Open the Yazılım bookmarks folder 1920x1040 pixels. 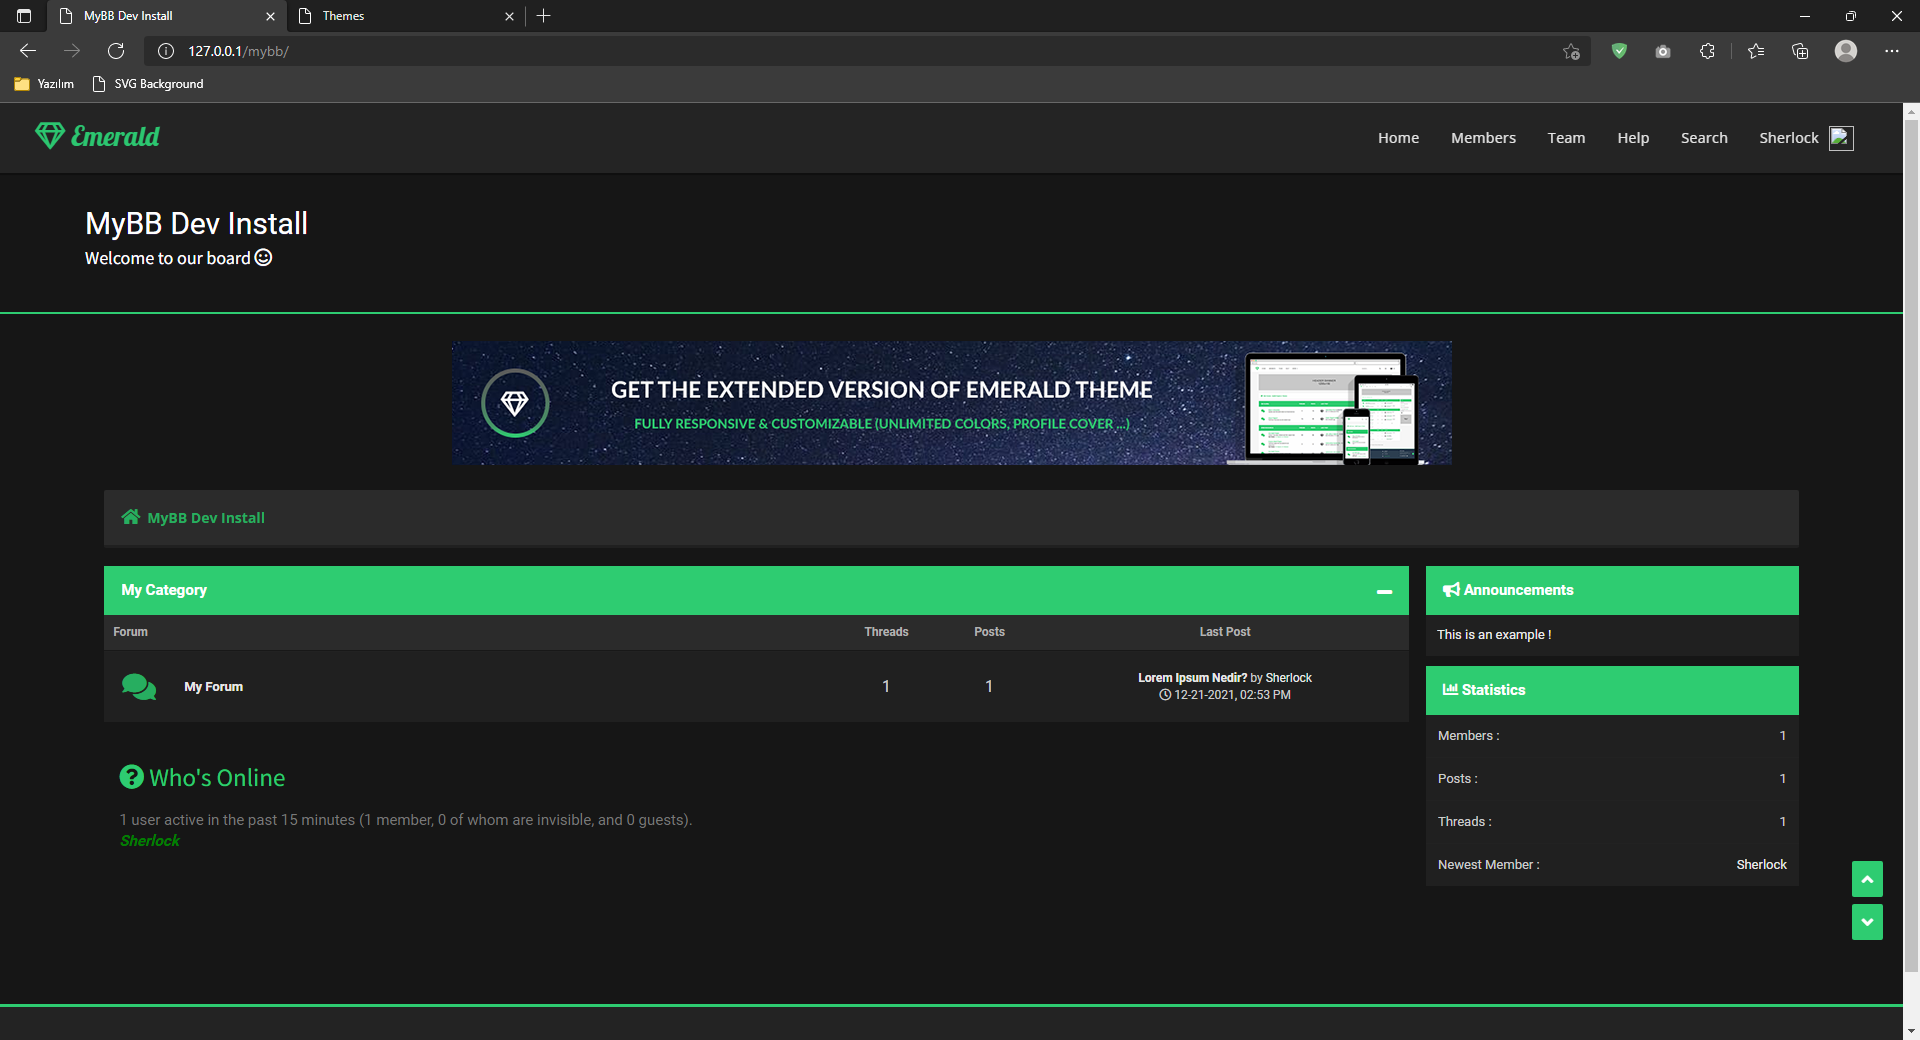(x=45, y=84)
